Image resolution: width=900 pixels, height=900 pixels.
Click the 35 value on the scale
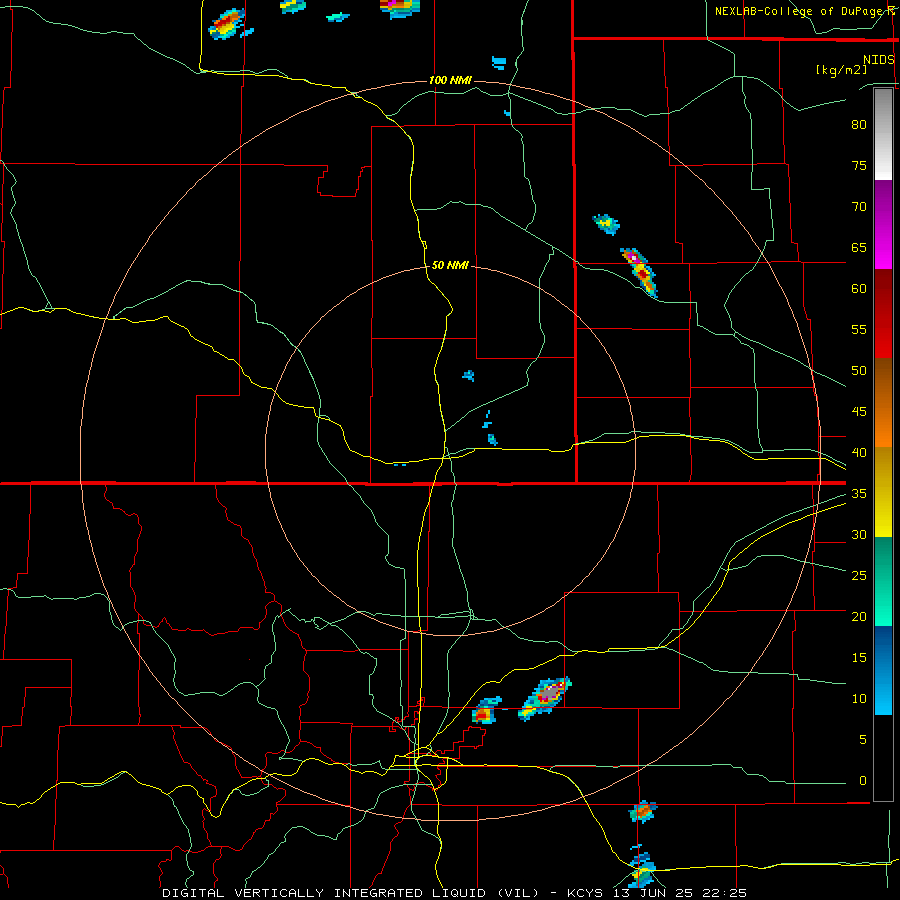coord(859,494)
